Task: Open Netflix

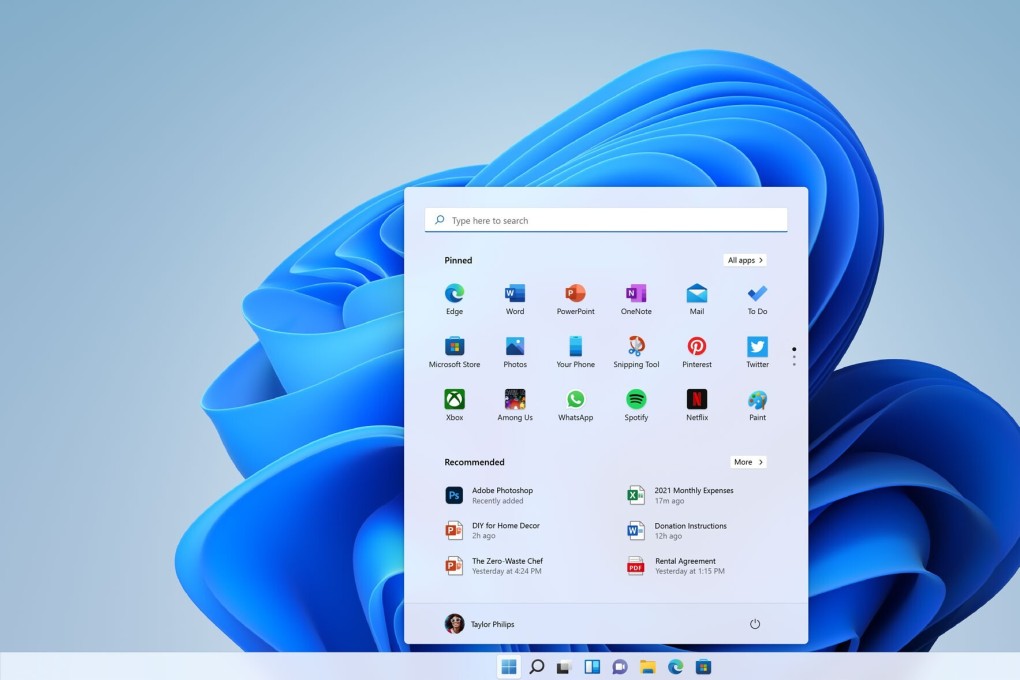Action: click(x=696, y=397)
